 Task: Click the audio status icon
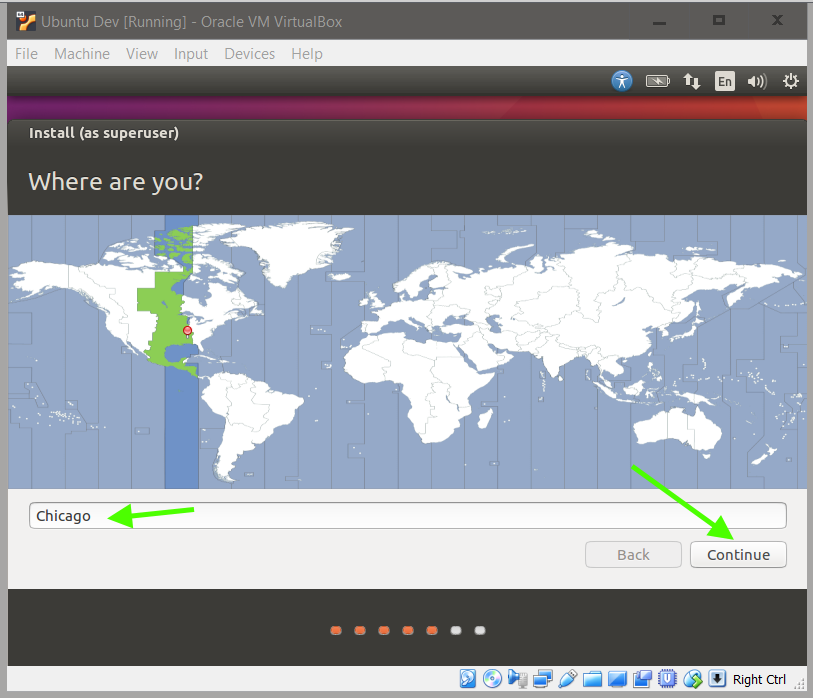pos(517,679)
